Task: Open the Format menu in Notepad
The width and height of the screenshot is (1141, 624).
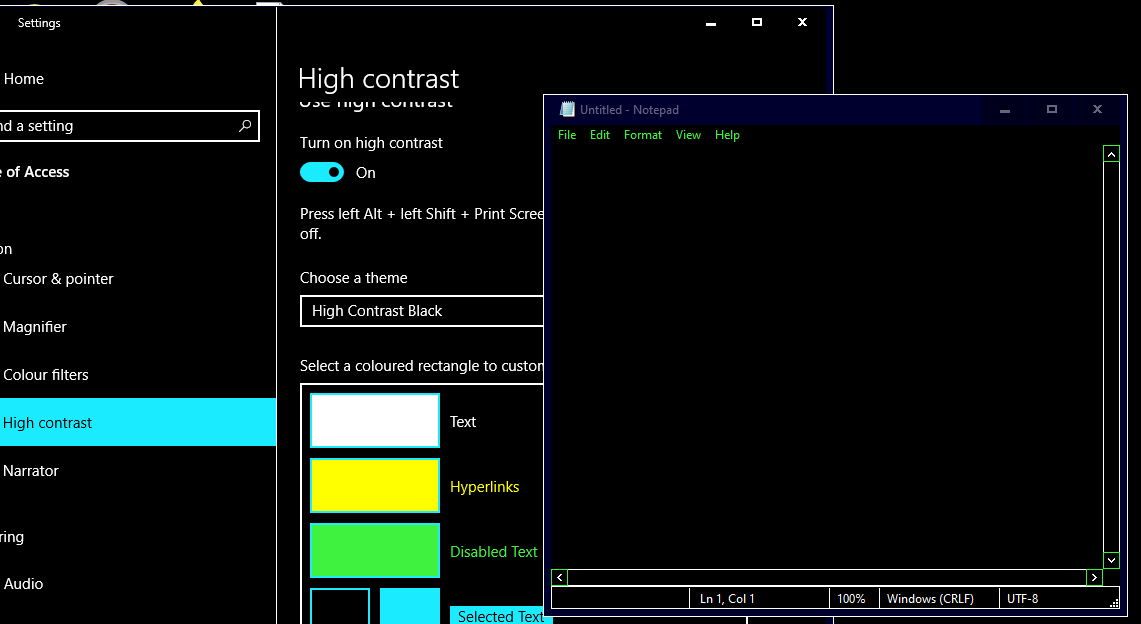Action: pos(642,135)
